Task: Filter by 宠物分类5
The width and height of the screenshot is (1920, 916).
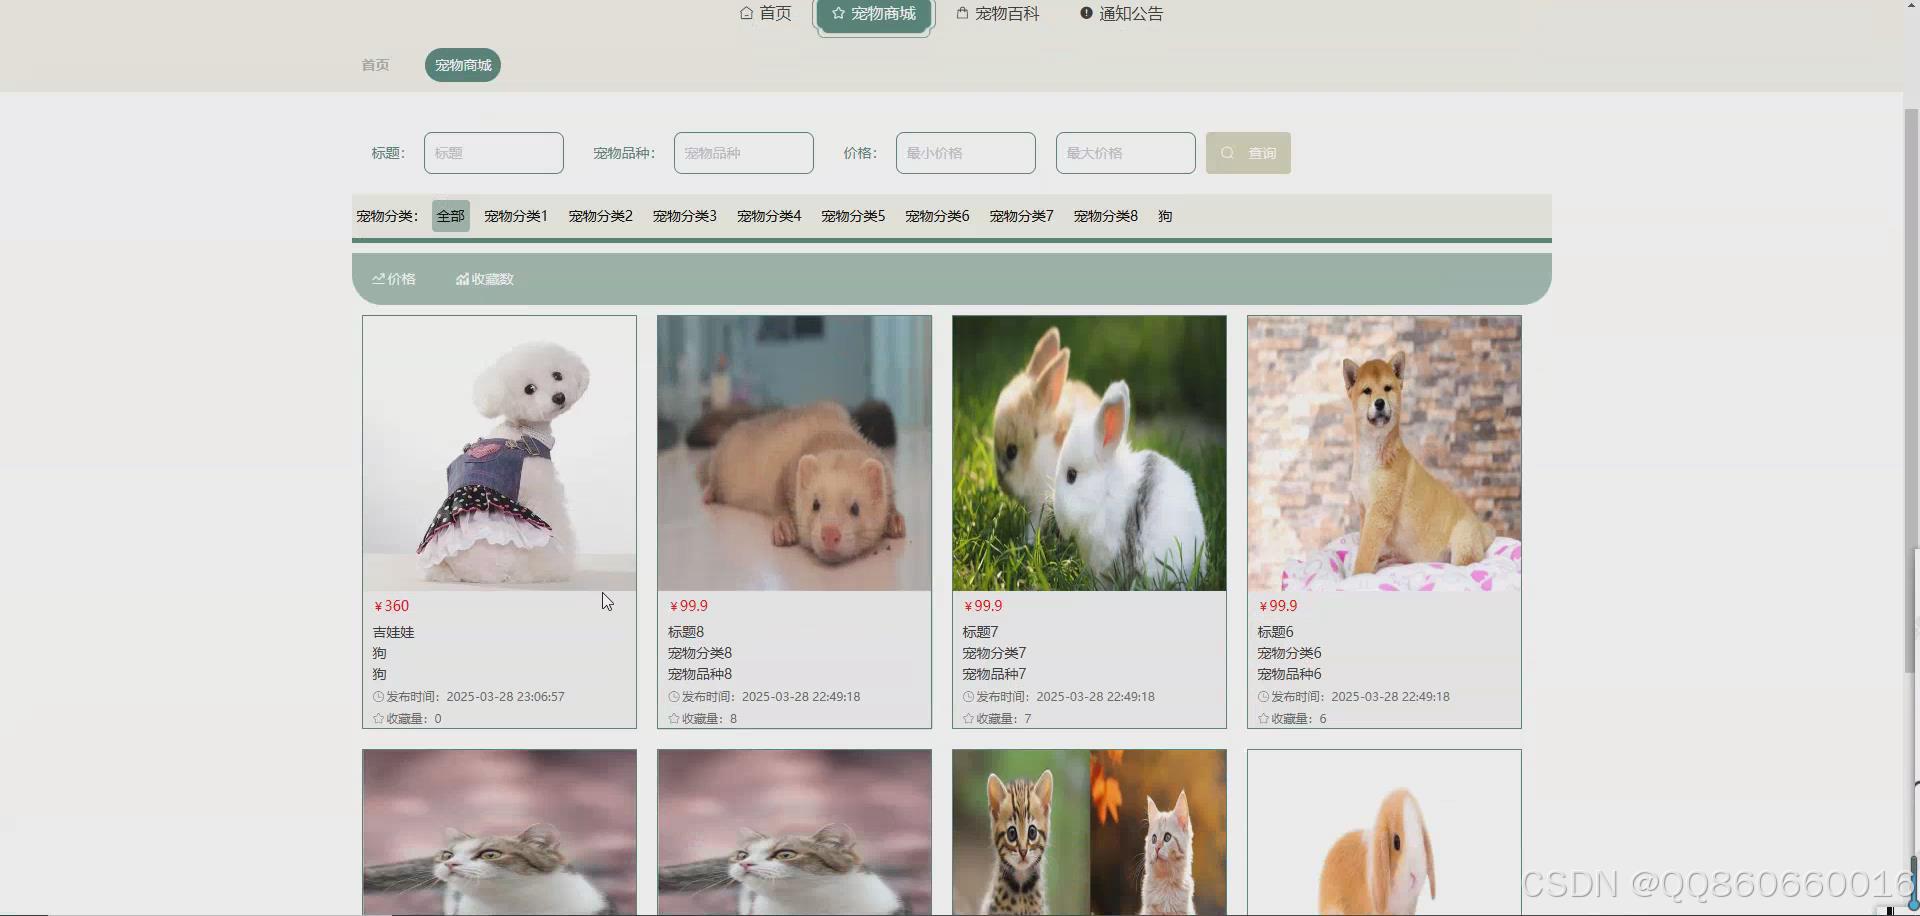Action: point(853,216)
